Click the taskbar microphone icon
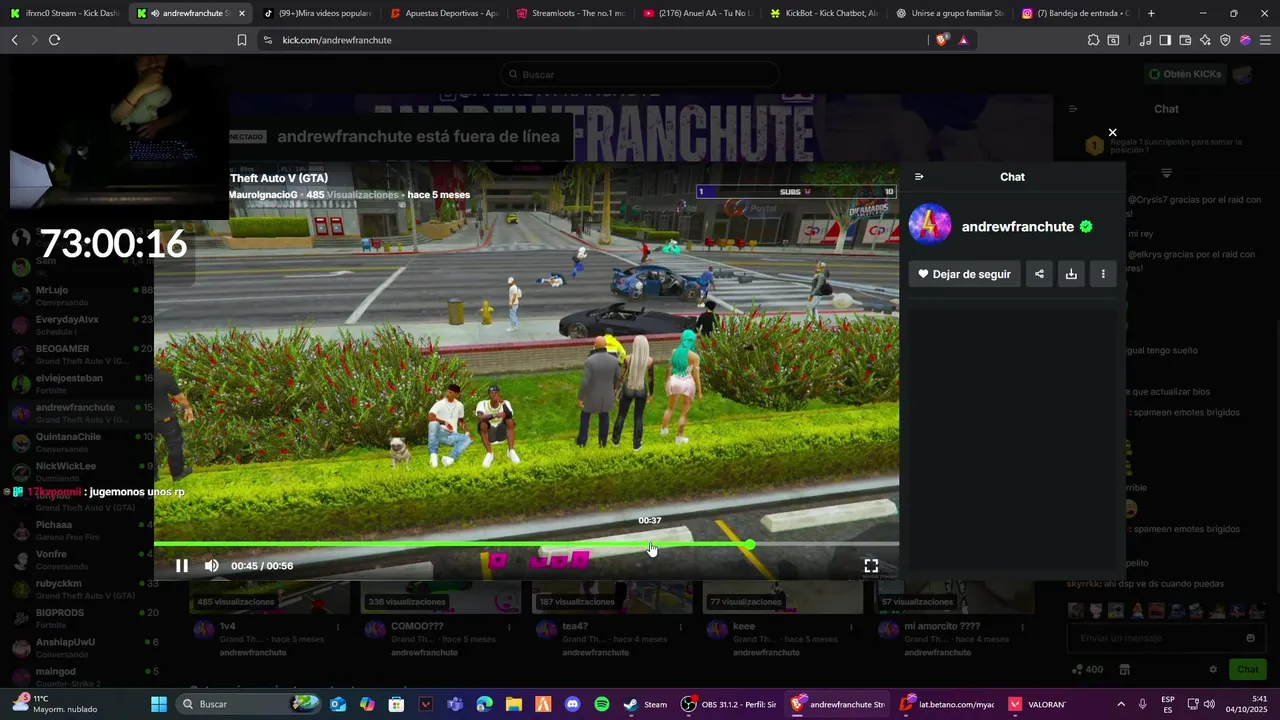This screenshot has height=720, width=1280. click(x=1142, y=704)
